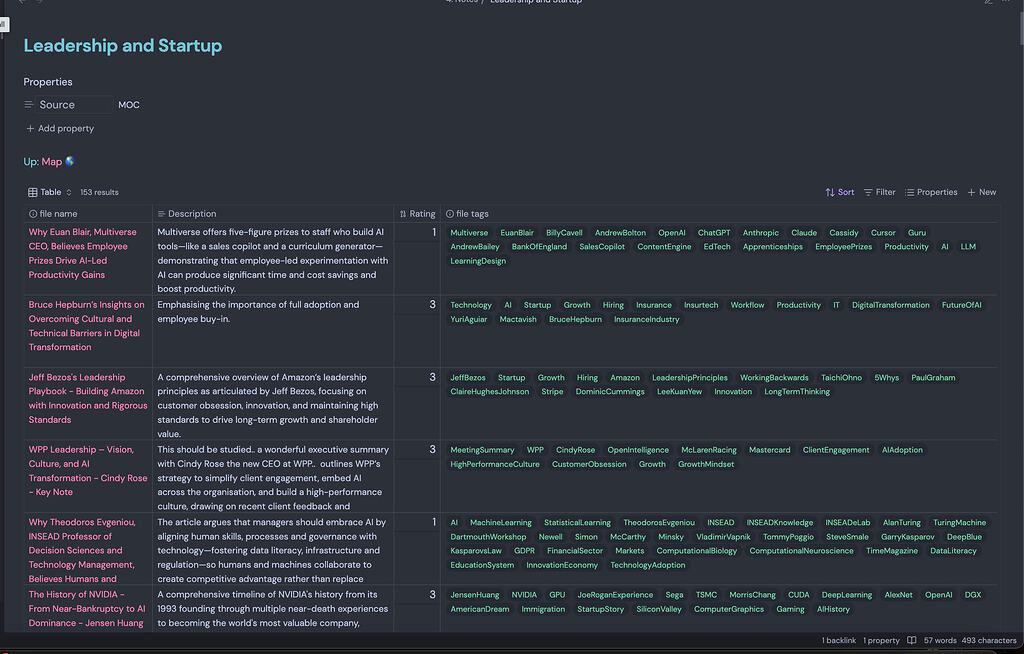This screenshot has height=654, width=1024.
Task: Click the OpenAI tag in first row
Action: coord(671,233)
